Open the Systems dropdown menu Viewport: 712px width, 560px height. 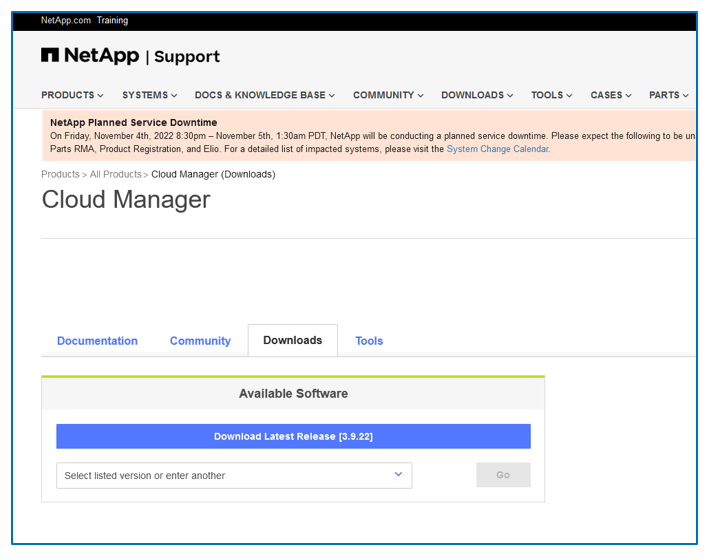149,95
